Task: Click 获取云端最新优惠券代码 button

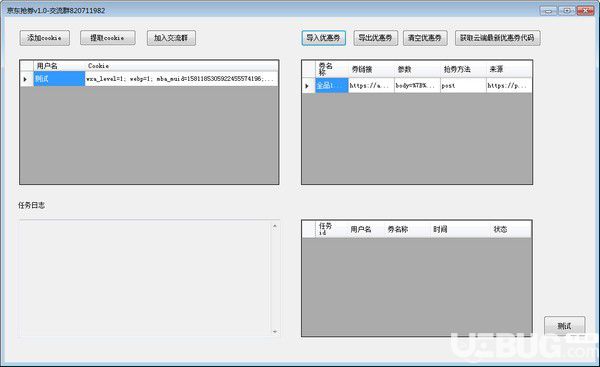Action: [x=497, y=38]
